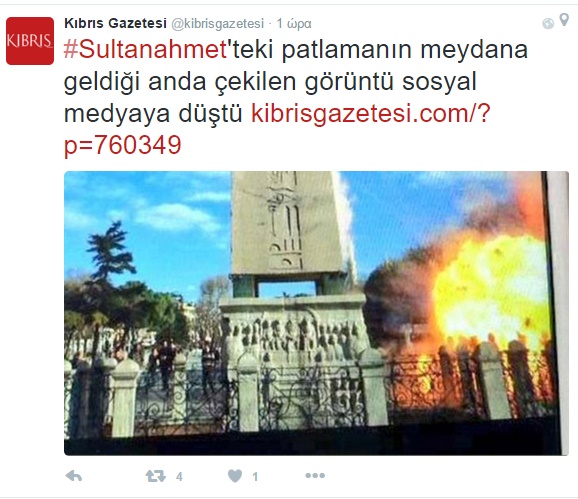Viewport: 578px width, 499px height.
Task: Follow the kibrisgazetesi.com/?p=760349 link
Action: (277, 129)
